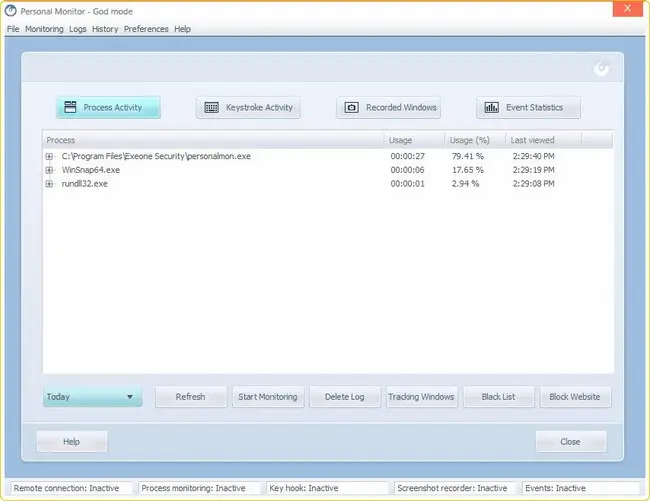Open the Logs menu
This screenshot has height=501, width=650.
78,29
